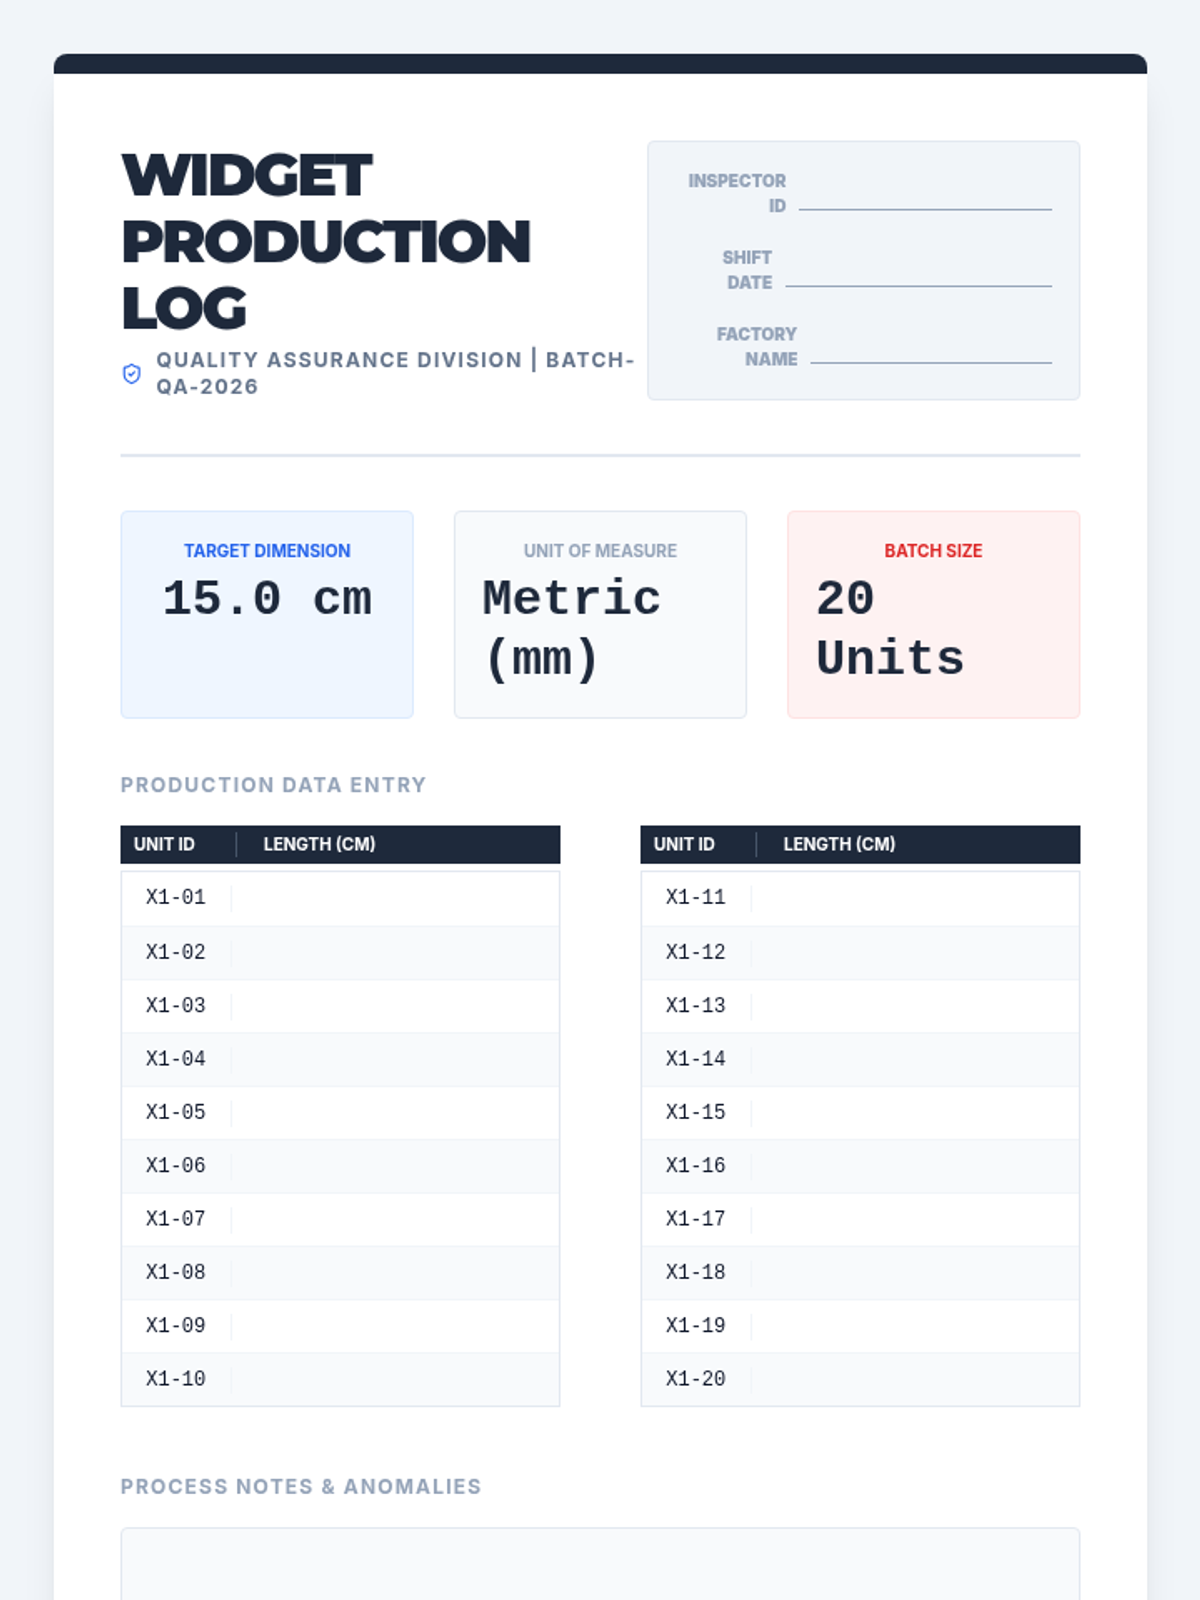Click length cell for unit X1-11

click(914, 898)
